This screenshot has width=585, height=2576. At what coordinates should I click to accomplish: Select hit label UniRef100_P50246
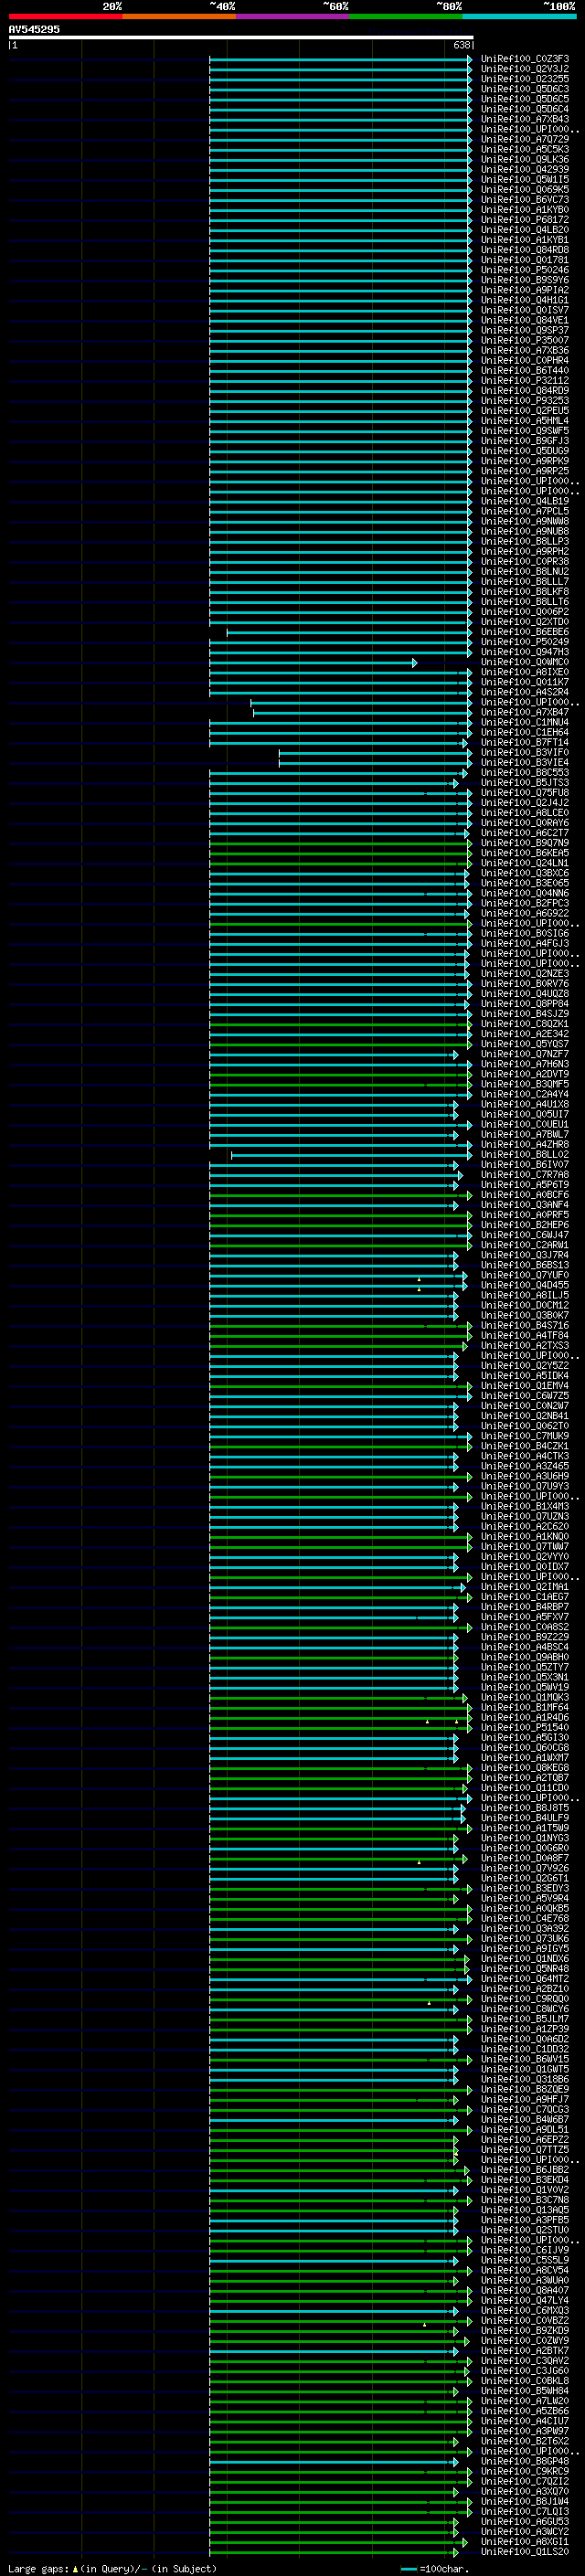tap(524, 270)
